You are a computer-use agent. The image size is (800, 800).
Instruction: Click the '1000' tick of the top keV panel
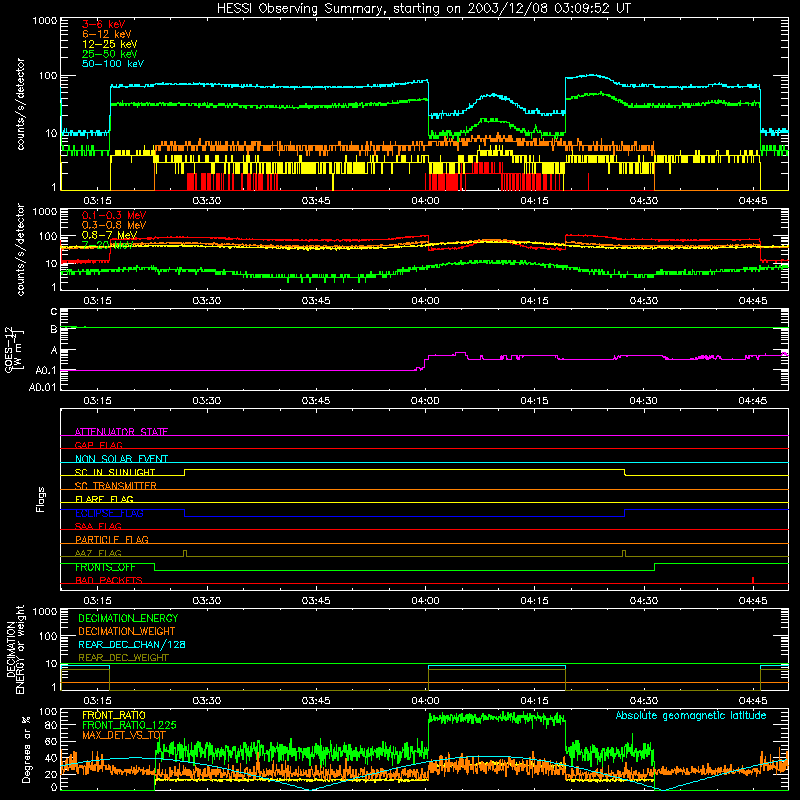pyautogui.click(x=45, y=21)
